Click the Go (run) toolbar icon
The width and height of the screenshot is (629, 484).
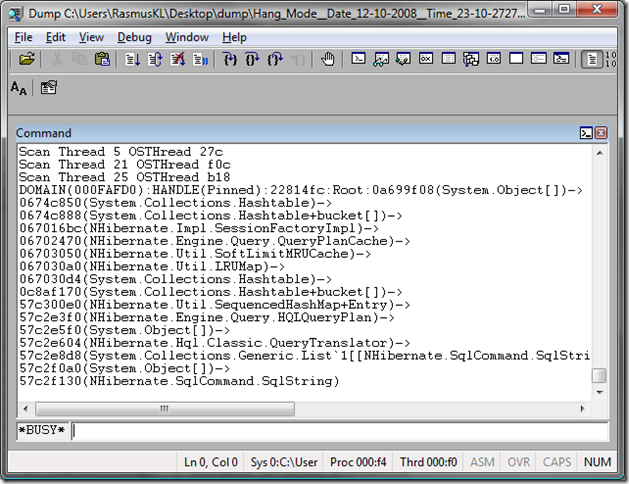click(x=132, y=59)
